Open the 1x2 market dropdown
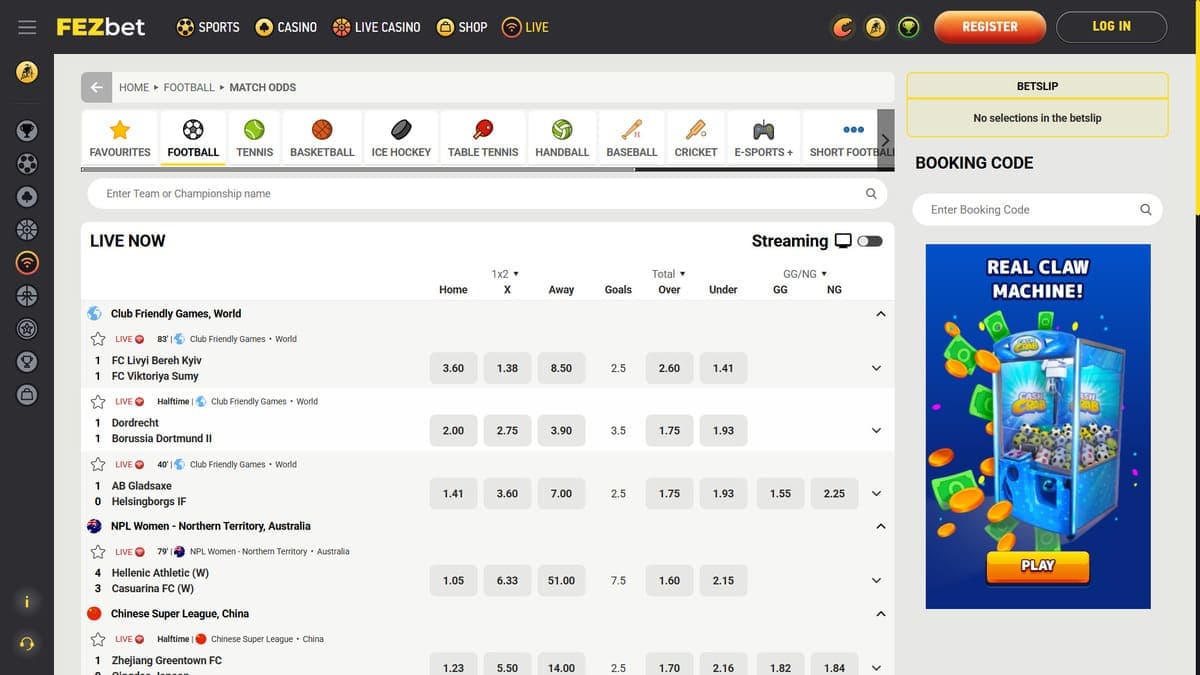Screen dimensions: 1200x675 point(505,274)
